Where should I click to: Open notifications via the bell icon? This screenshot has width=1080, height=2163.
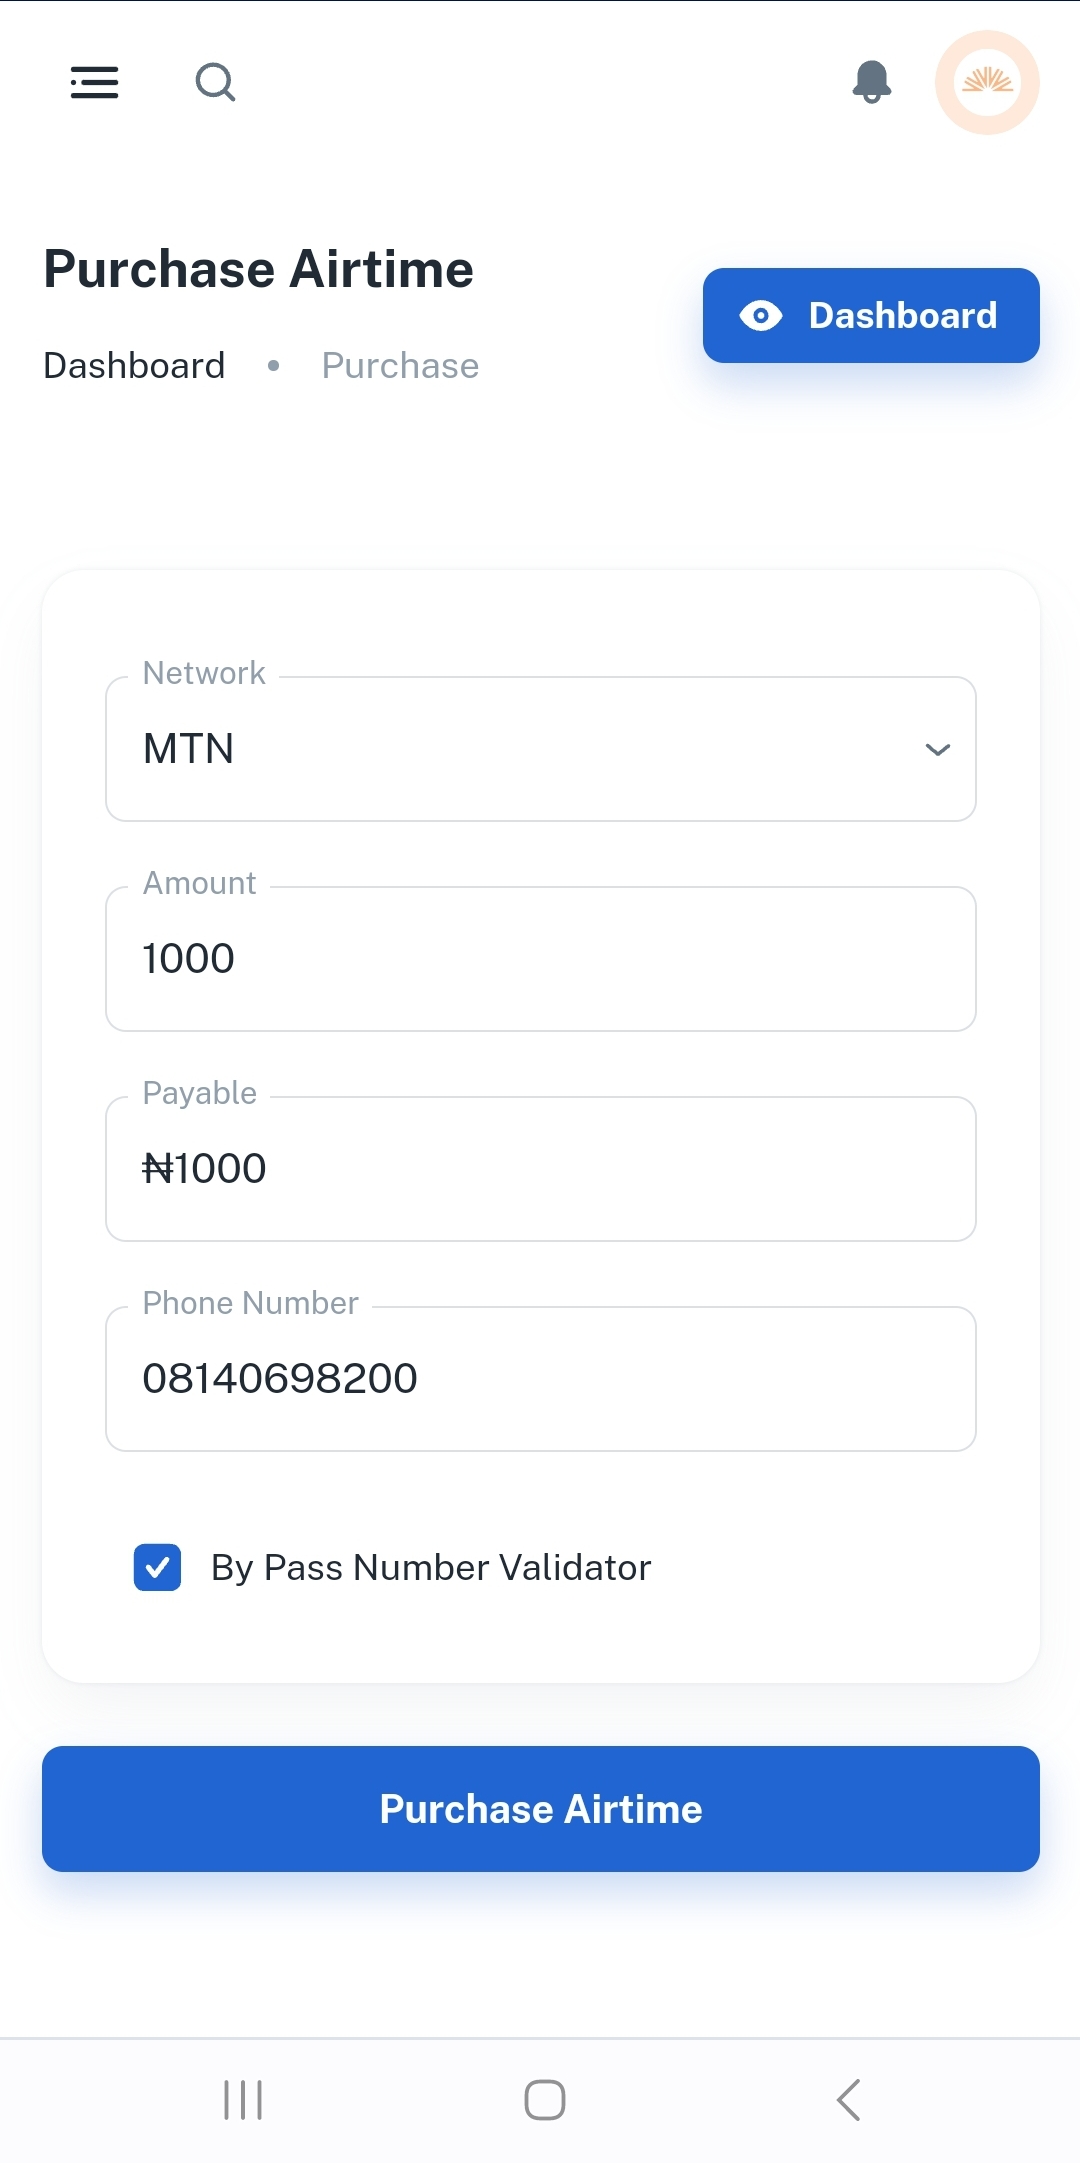(872, 82)
